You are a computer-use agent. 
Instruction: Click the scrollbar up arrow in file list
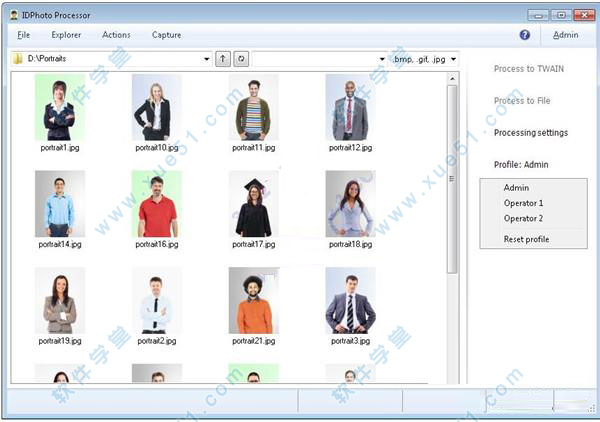click(452, 78)
